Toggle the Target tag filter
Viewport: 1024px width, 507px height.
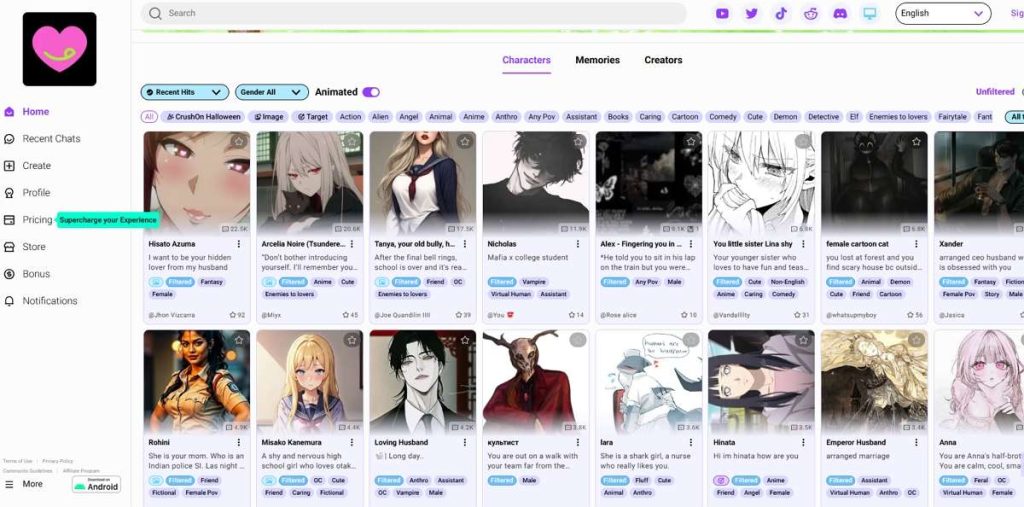point(313,117)
